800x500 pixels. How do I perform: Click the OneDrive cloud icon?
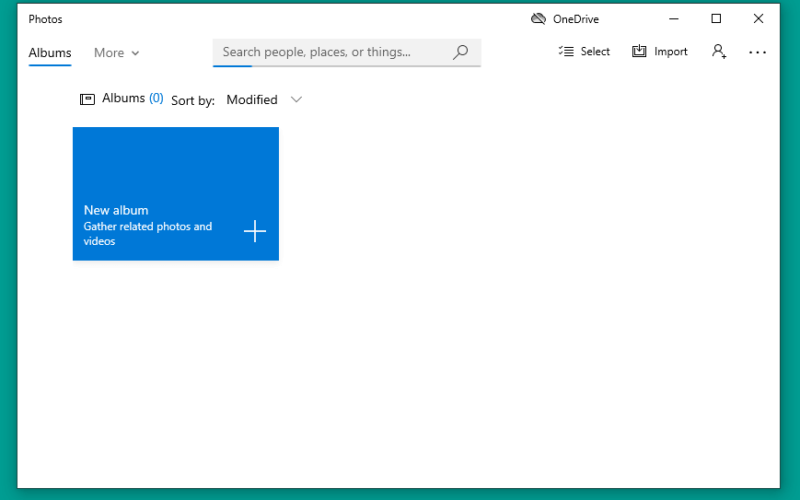click(538, 19)
